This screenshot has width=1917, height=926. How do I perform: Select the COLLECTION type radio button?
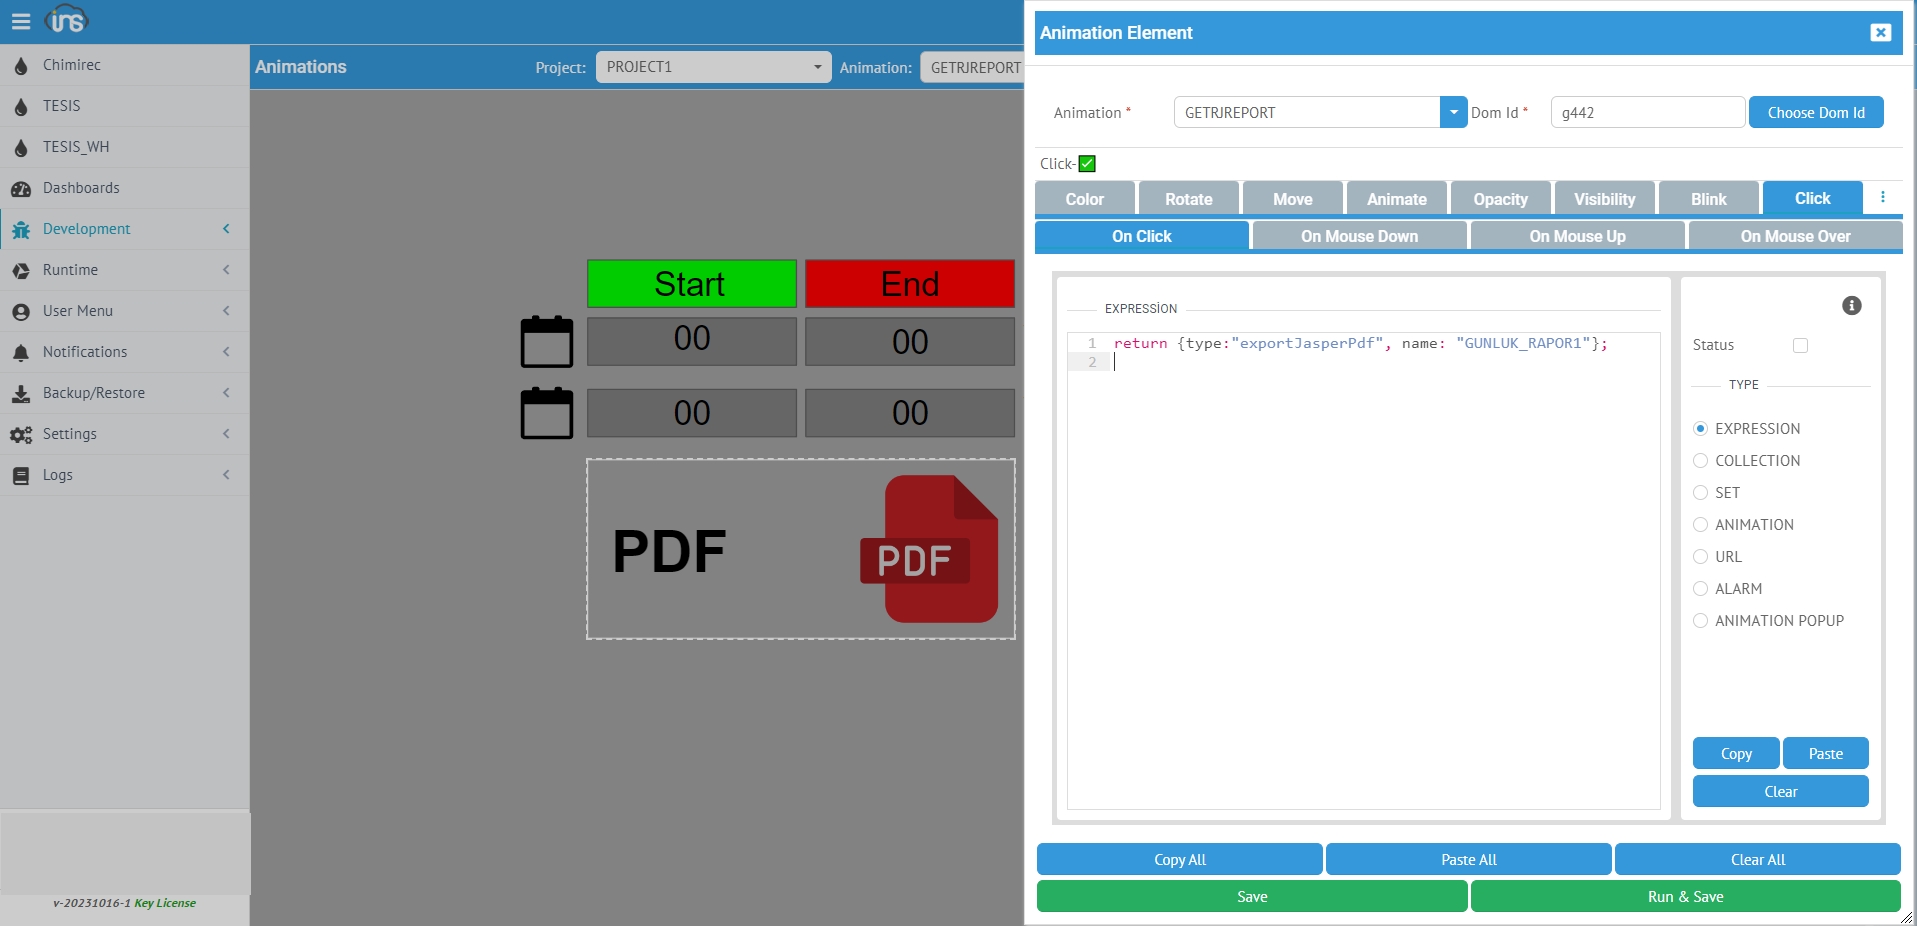[x=1700, y=461]
